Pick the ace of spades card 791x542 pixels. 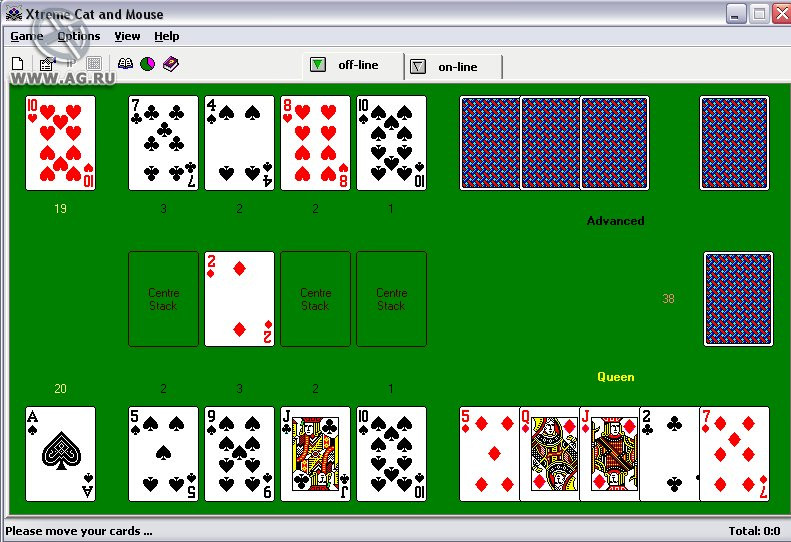click(61, 454)
